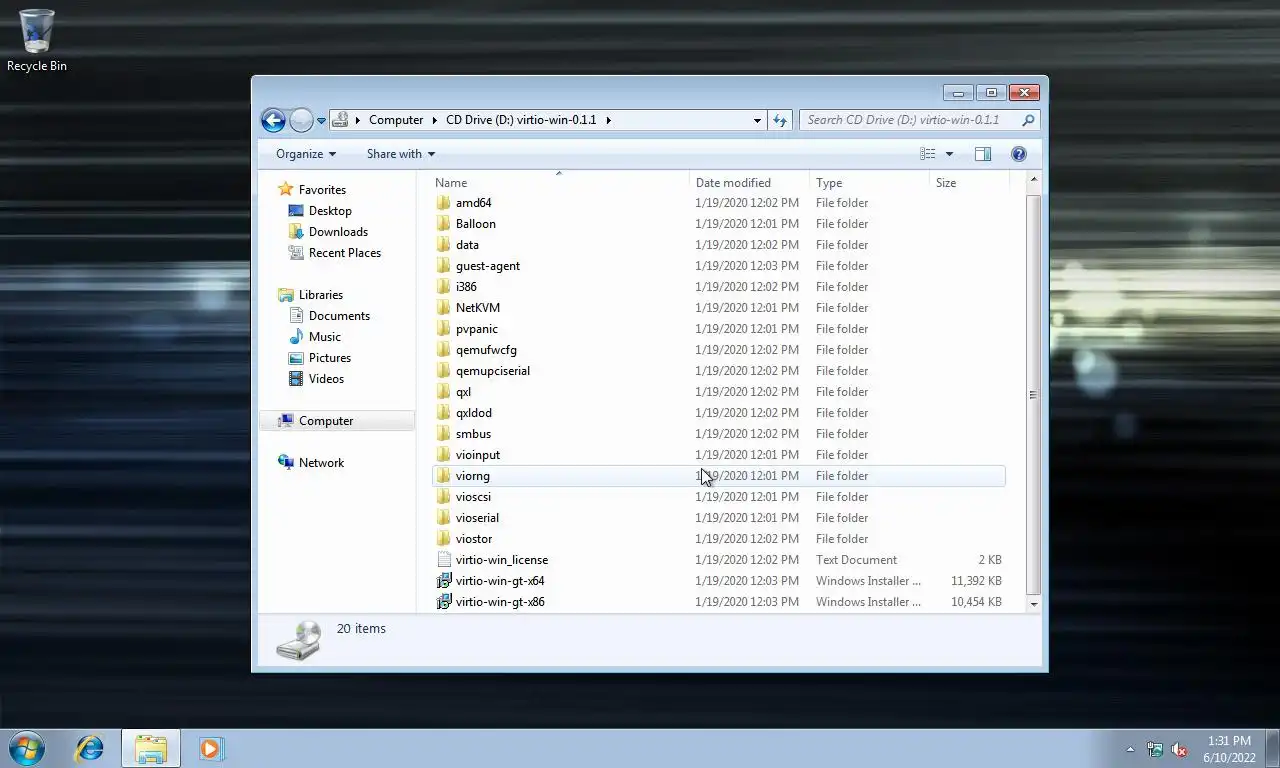Sort by the Size column header
The height and width of the screenshot is (768, 1280).
pyautogui.click(x=970, y=183)
